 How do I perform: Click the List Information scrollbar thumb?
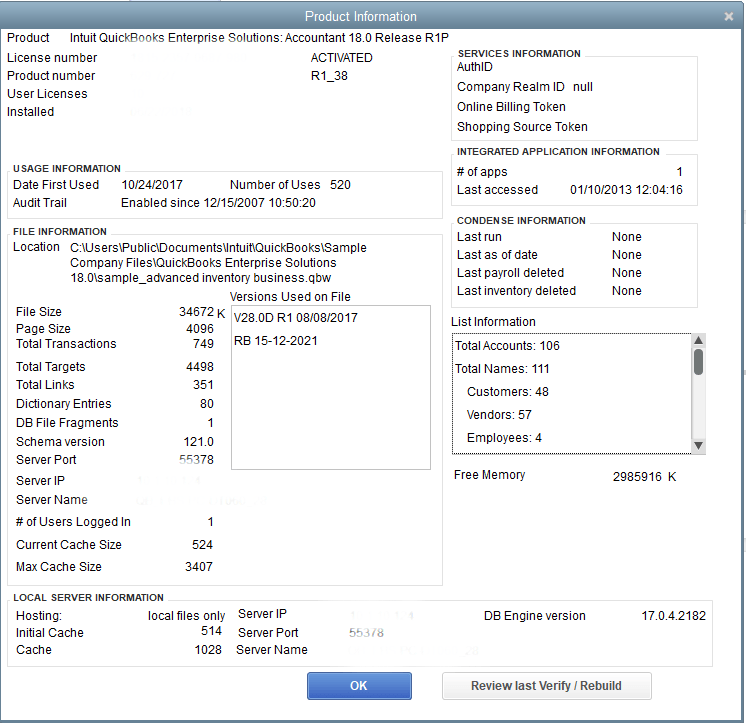click(x=698, y=362)
